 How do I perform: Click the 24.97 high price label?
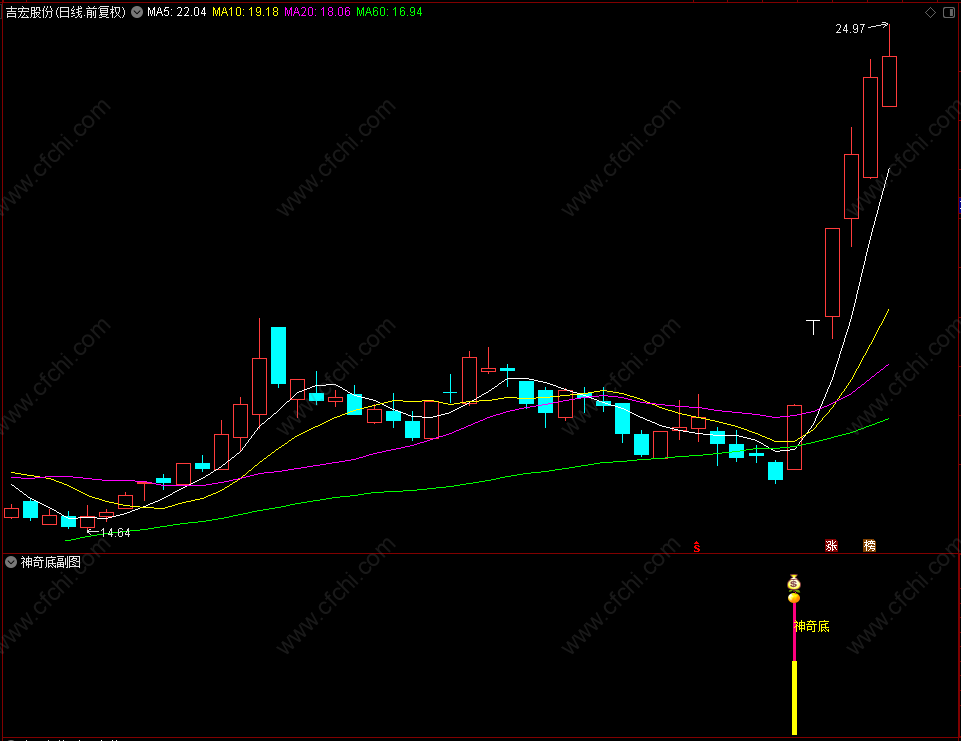(x=850, y=29)
